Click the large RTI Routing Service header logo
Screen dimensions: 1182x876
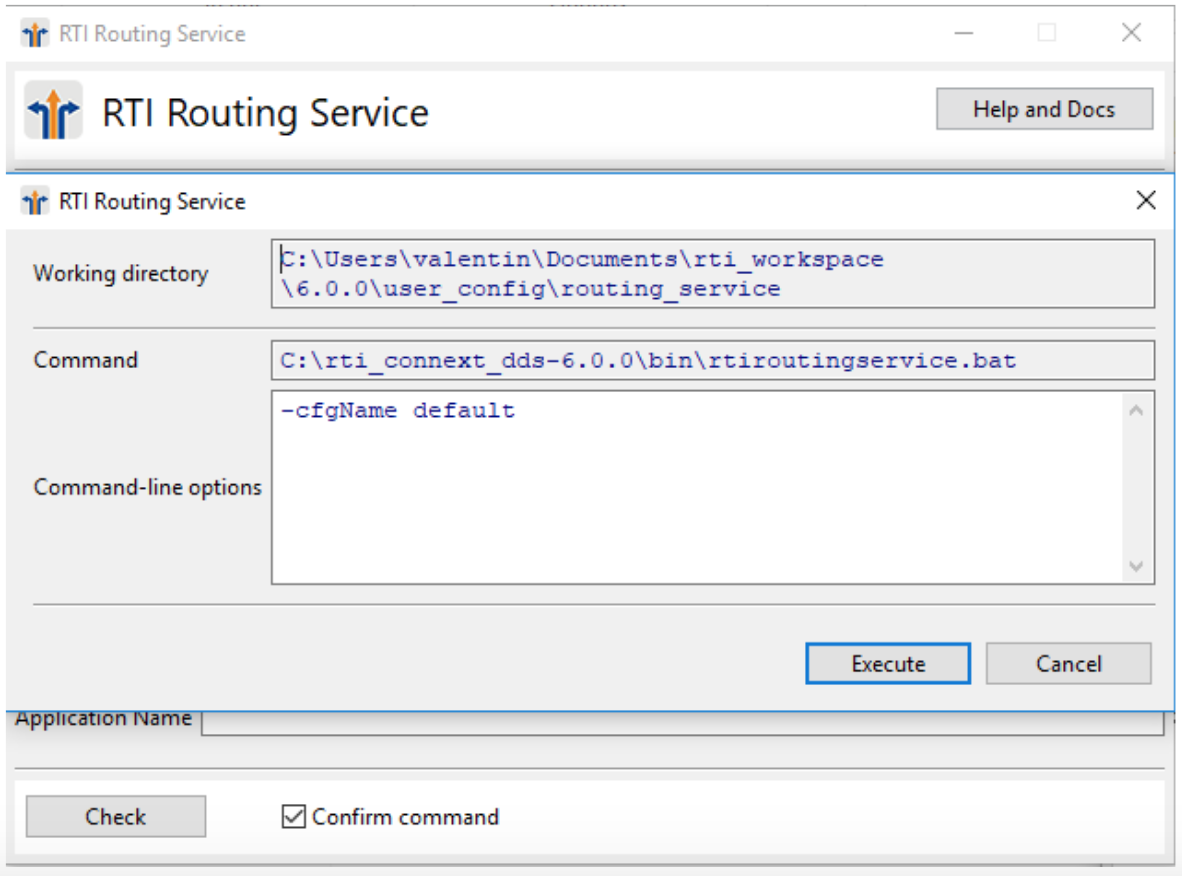tap(53, 111)
